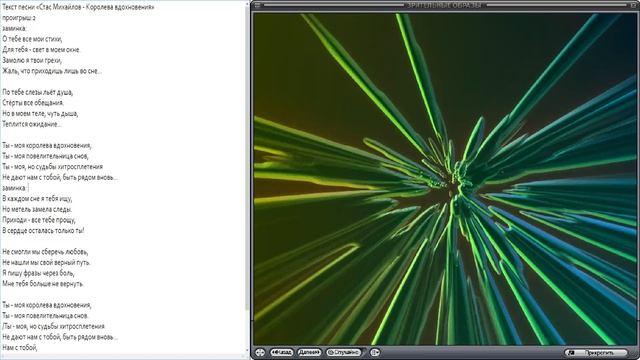
Task: Open the menu icon left of Зрительные образы title
Action: (257, 5)
